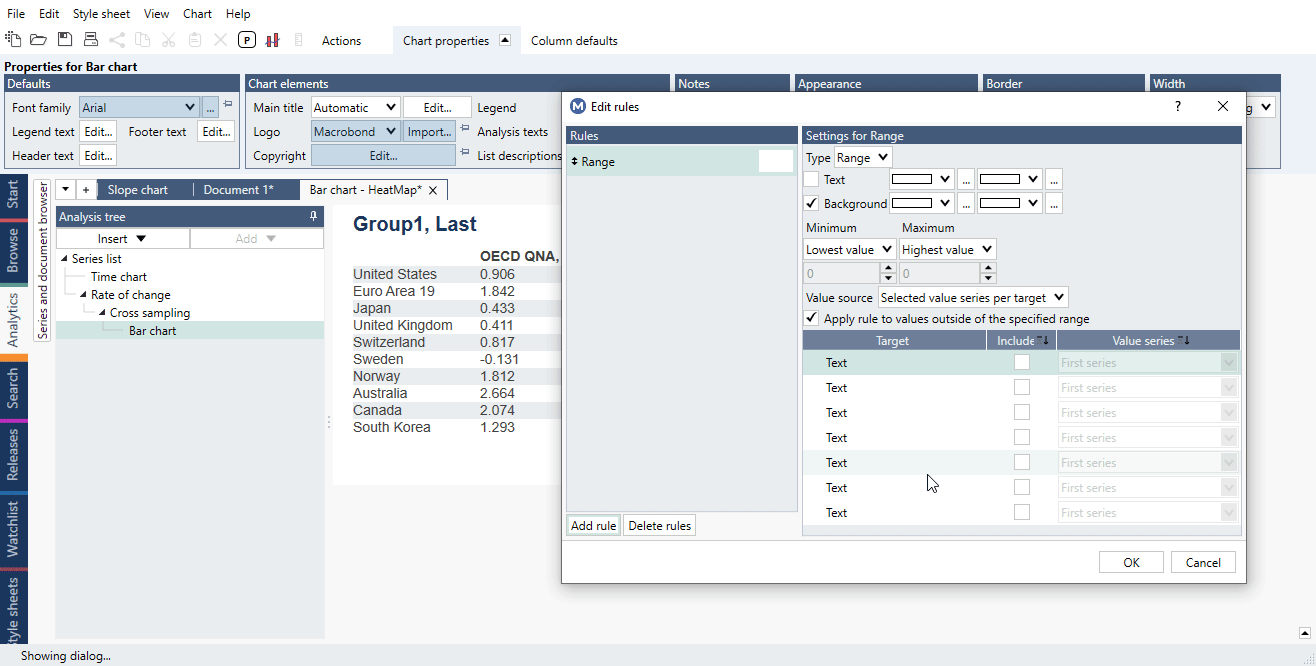Click Edit button for Main title

click(437, 107)
